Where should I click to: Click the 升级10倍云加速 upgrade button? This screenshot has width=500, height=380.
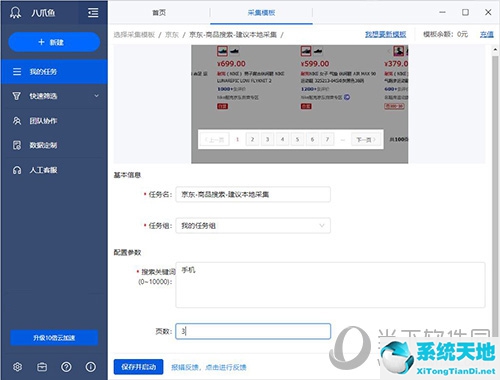tap(54, 338)
